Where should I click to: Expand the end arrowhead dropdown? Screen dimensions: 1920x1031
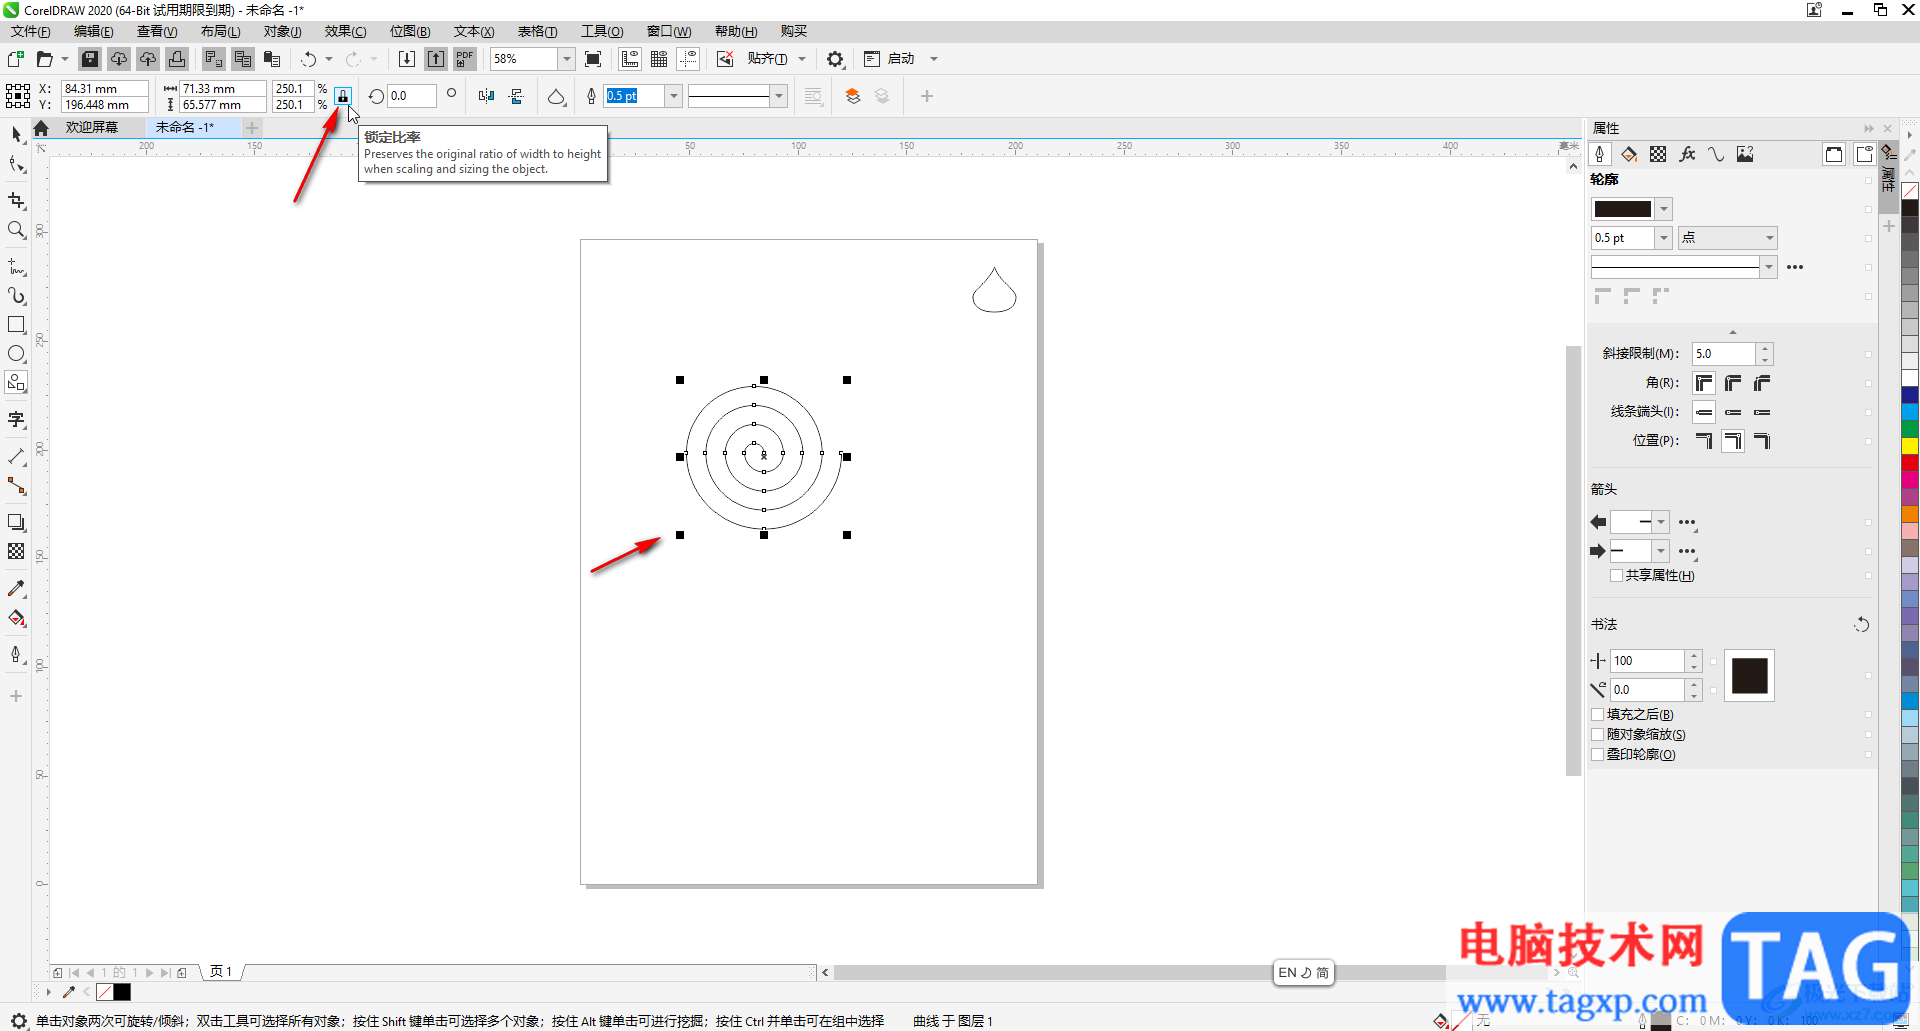(x=1661, y=551)
